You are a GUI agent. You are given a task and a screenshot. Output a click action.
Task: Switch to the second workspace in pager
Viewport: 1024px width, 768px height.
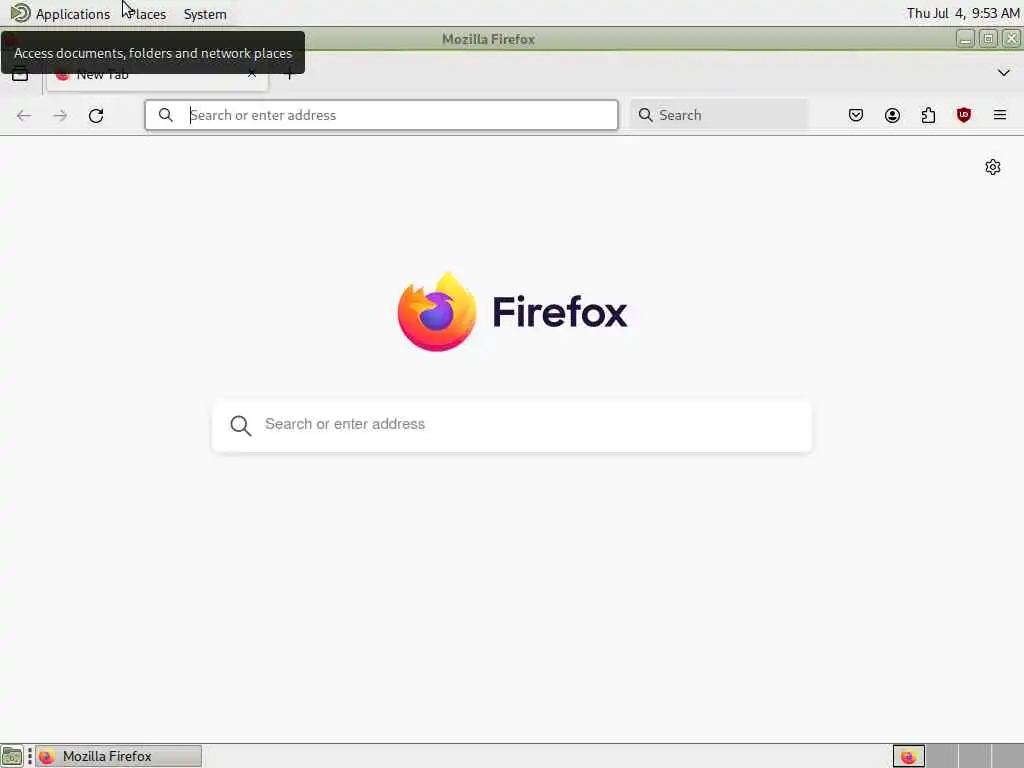point(942,756)
